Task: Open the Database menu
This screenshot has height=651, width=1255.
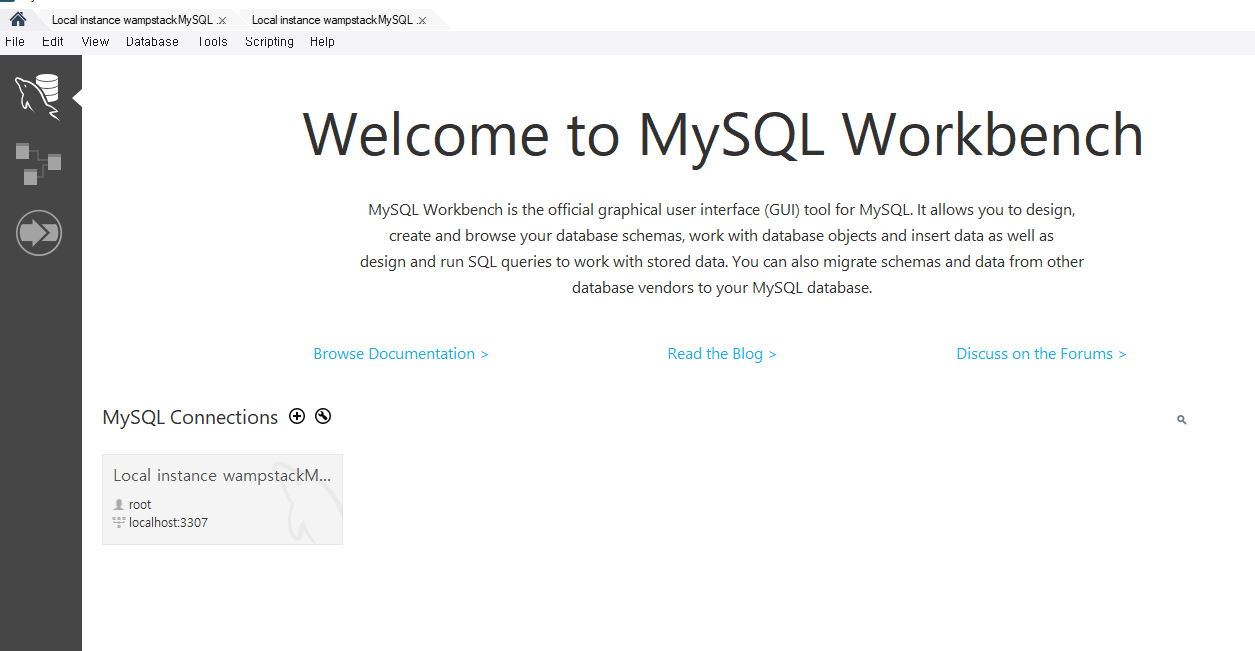Action: 152,41
